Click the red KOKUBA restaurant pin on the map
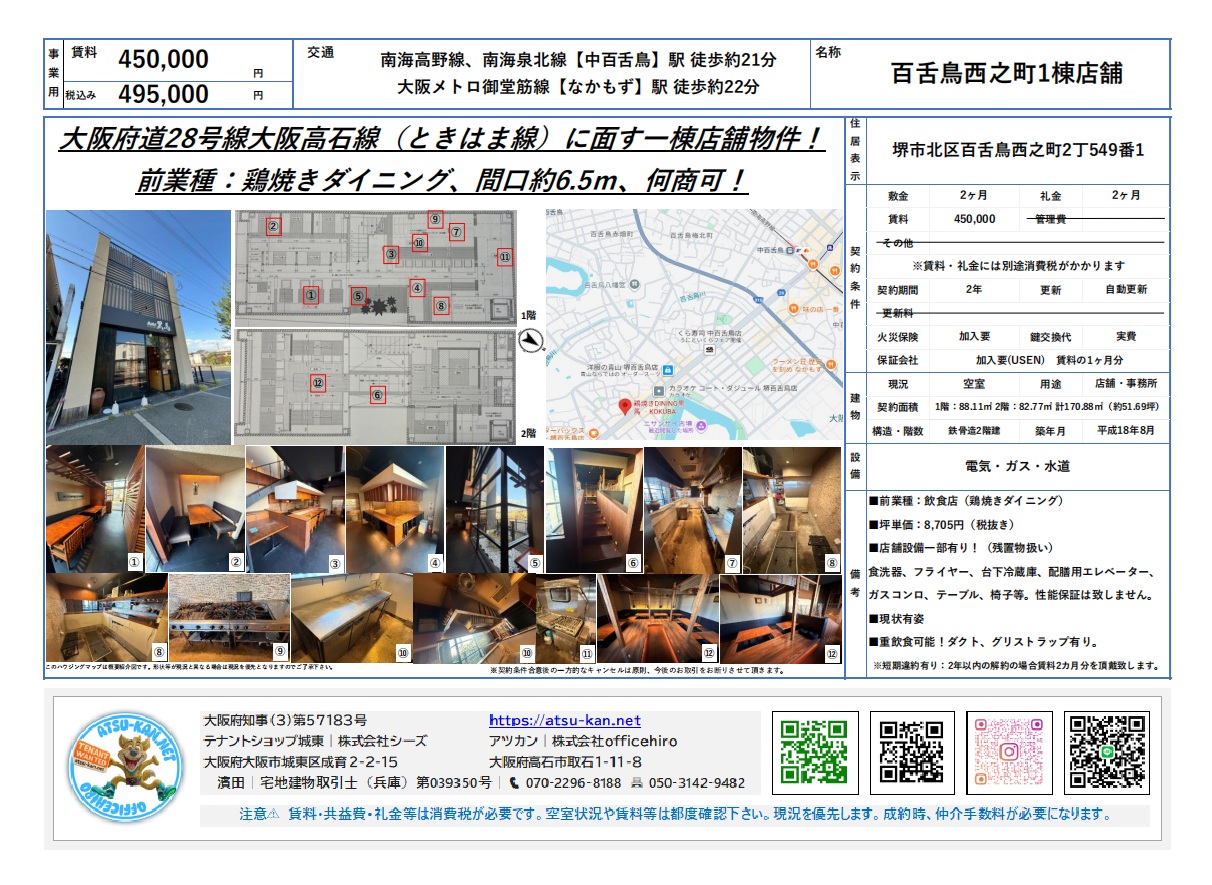 [625, 407]
